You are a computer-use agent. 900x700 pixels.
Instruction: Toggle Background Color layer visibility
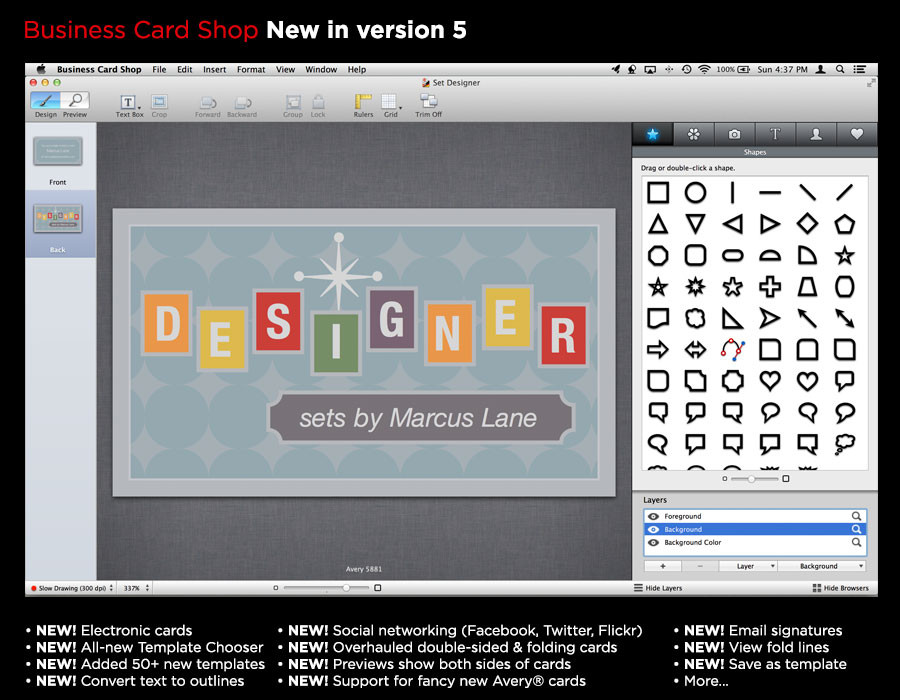[x=653, y=542]
